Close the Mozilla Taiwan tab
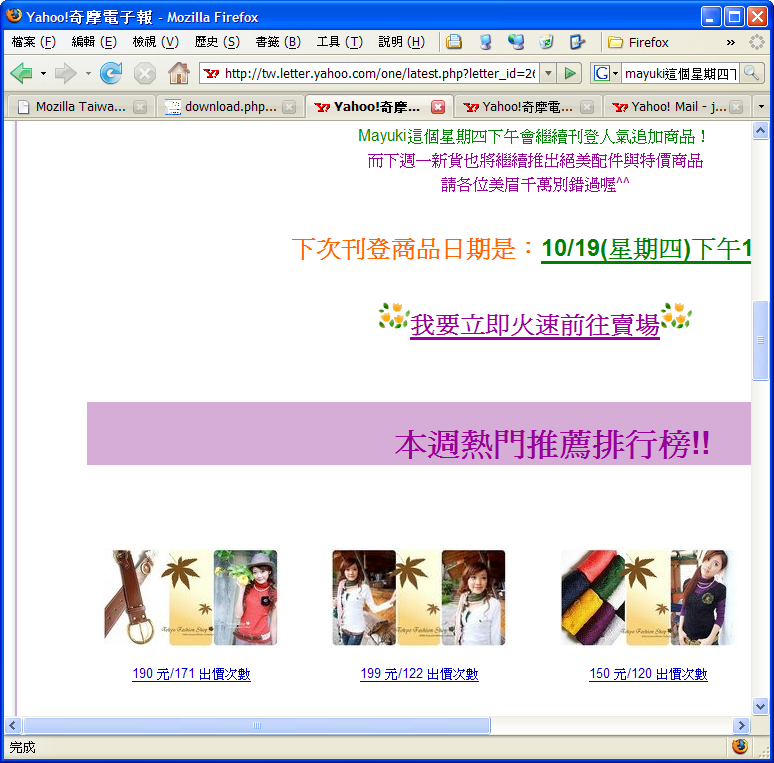This screenshot has height=763, width=774. [140, 107]
